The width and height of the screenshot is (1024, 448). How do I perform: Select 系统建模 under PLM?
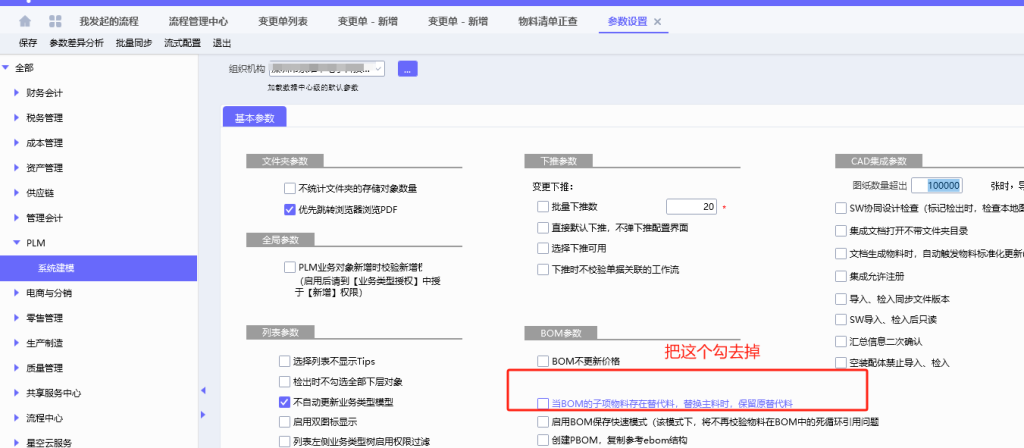click(x=98, y=268)
